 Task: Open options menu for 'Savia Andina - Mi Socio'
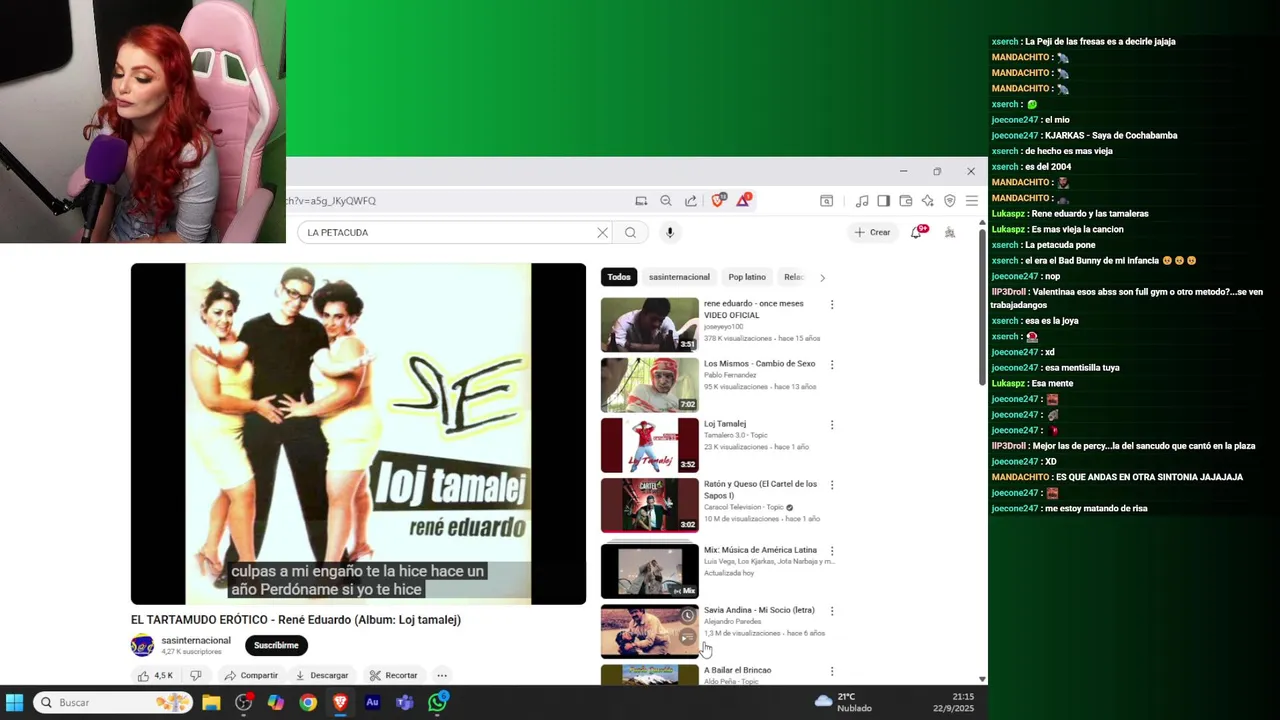[832, 610]
